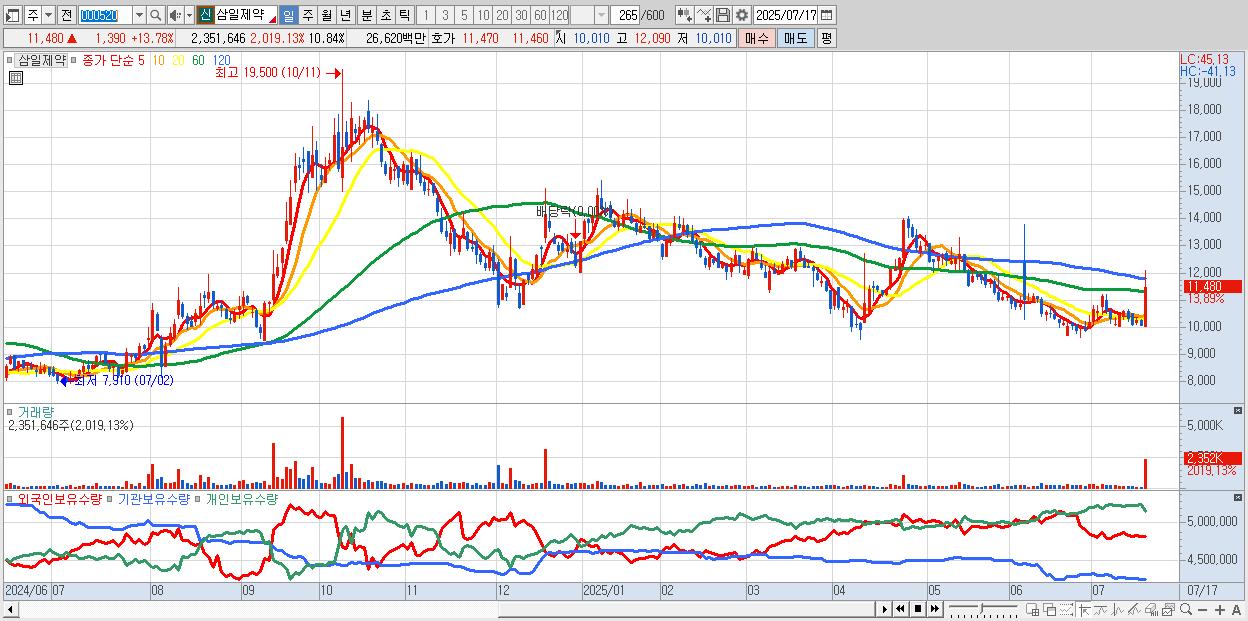The image size is (1248, 621).
Task: Click the stock code field 000520
Action: click(105, 15)
